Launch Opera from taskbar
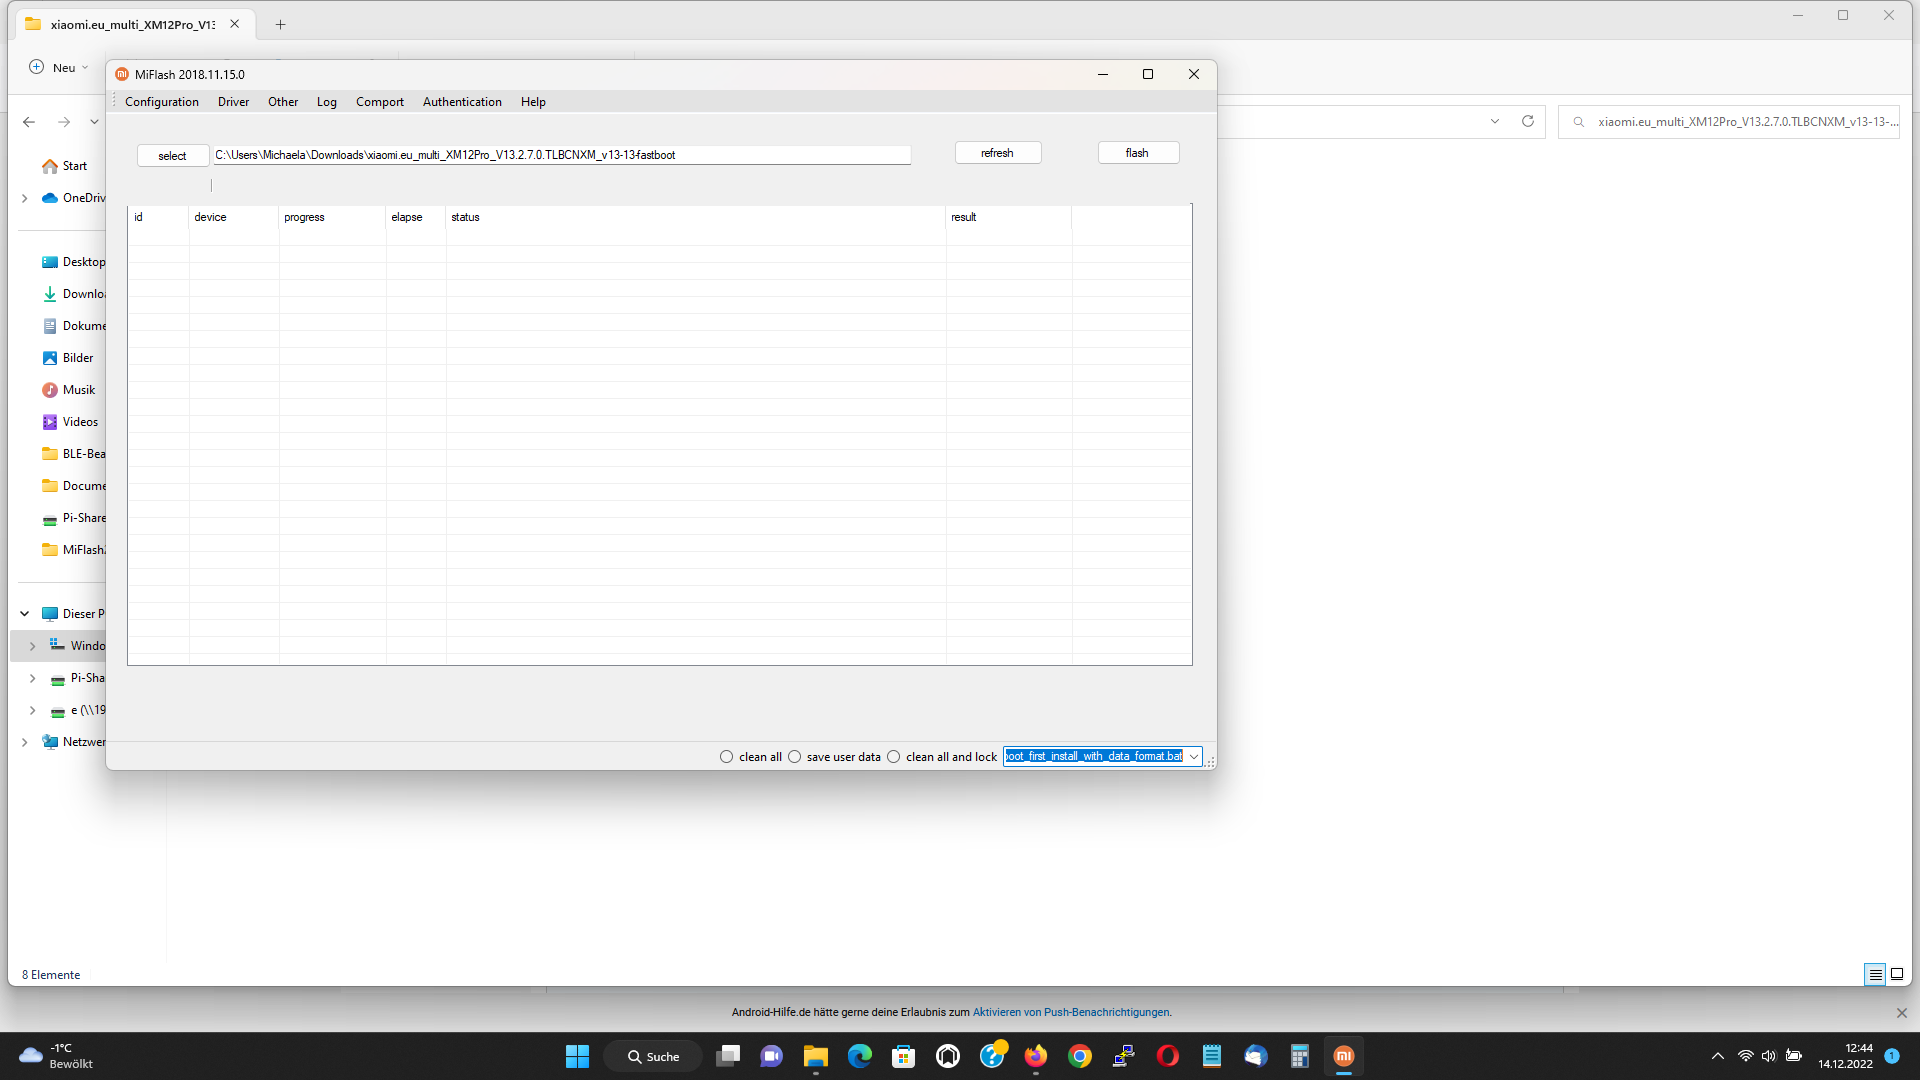Screen dimensions: 1920x1080 pos(1168,1056)
